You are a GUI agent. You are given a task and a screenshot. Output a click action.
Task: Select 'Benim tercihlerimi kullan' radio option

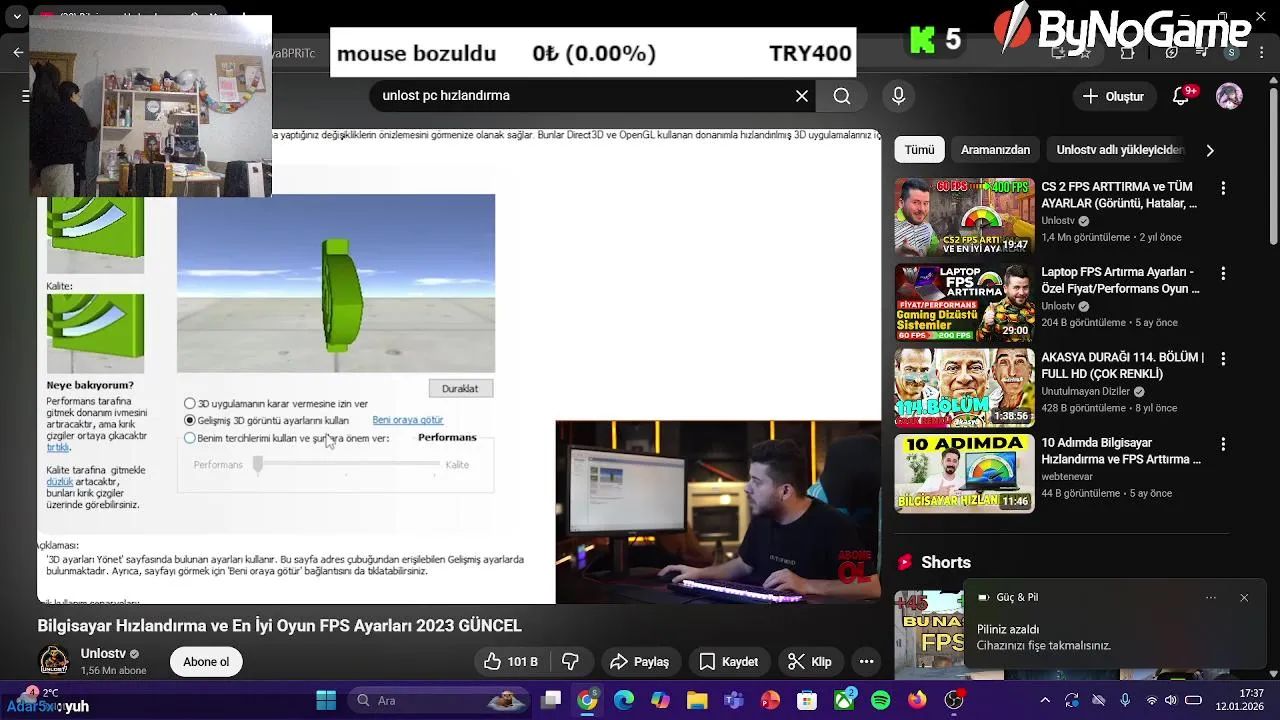pyautogui.click(x=190, y=438)
